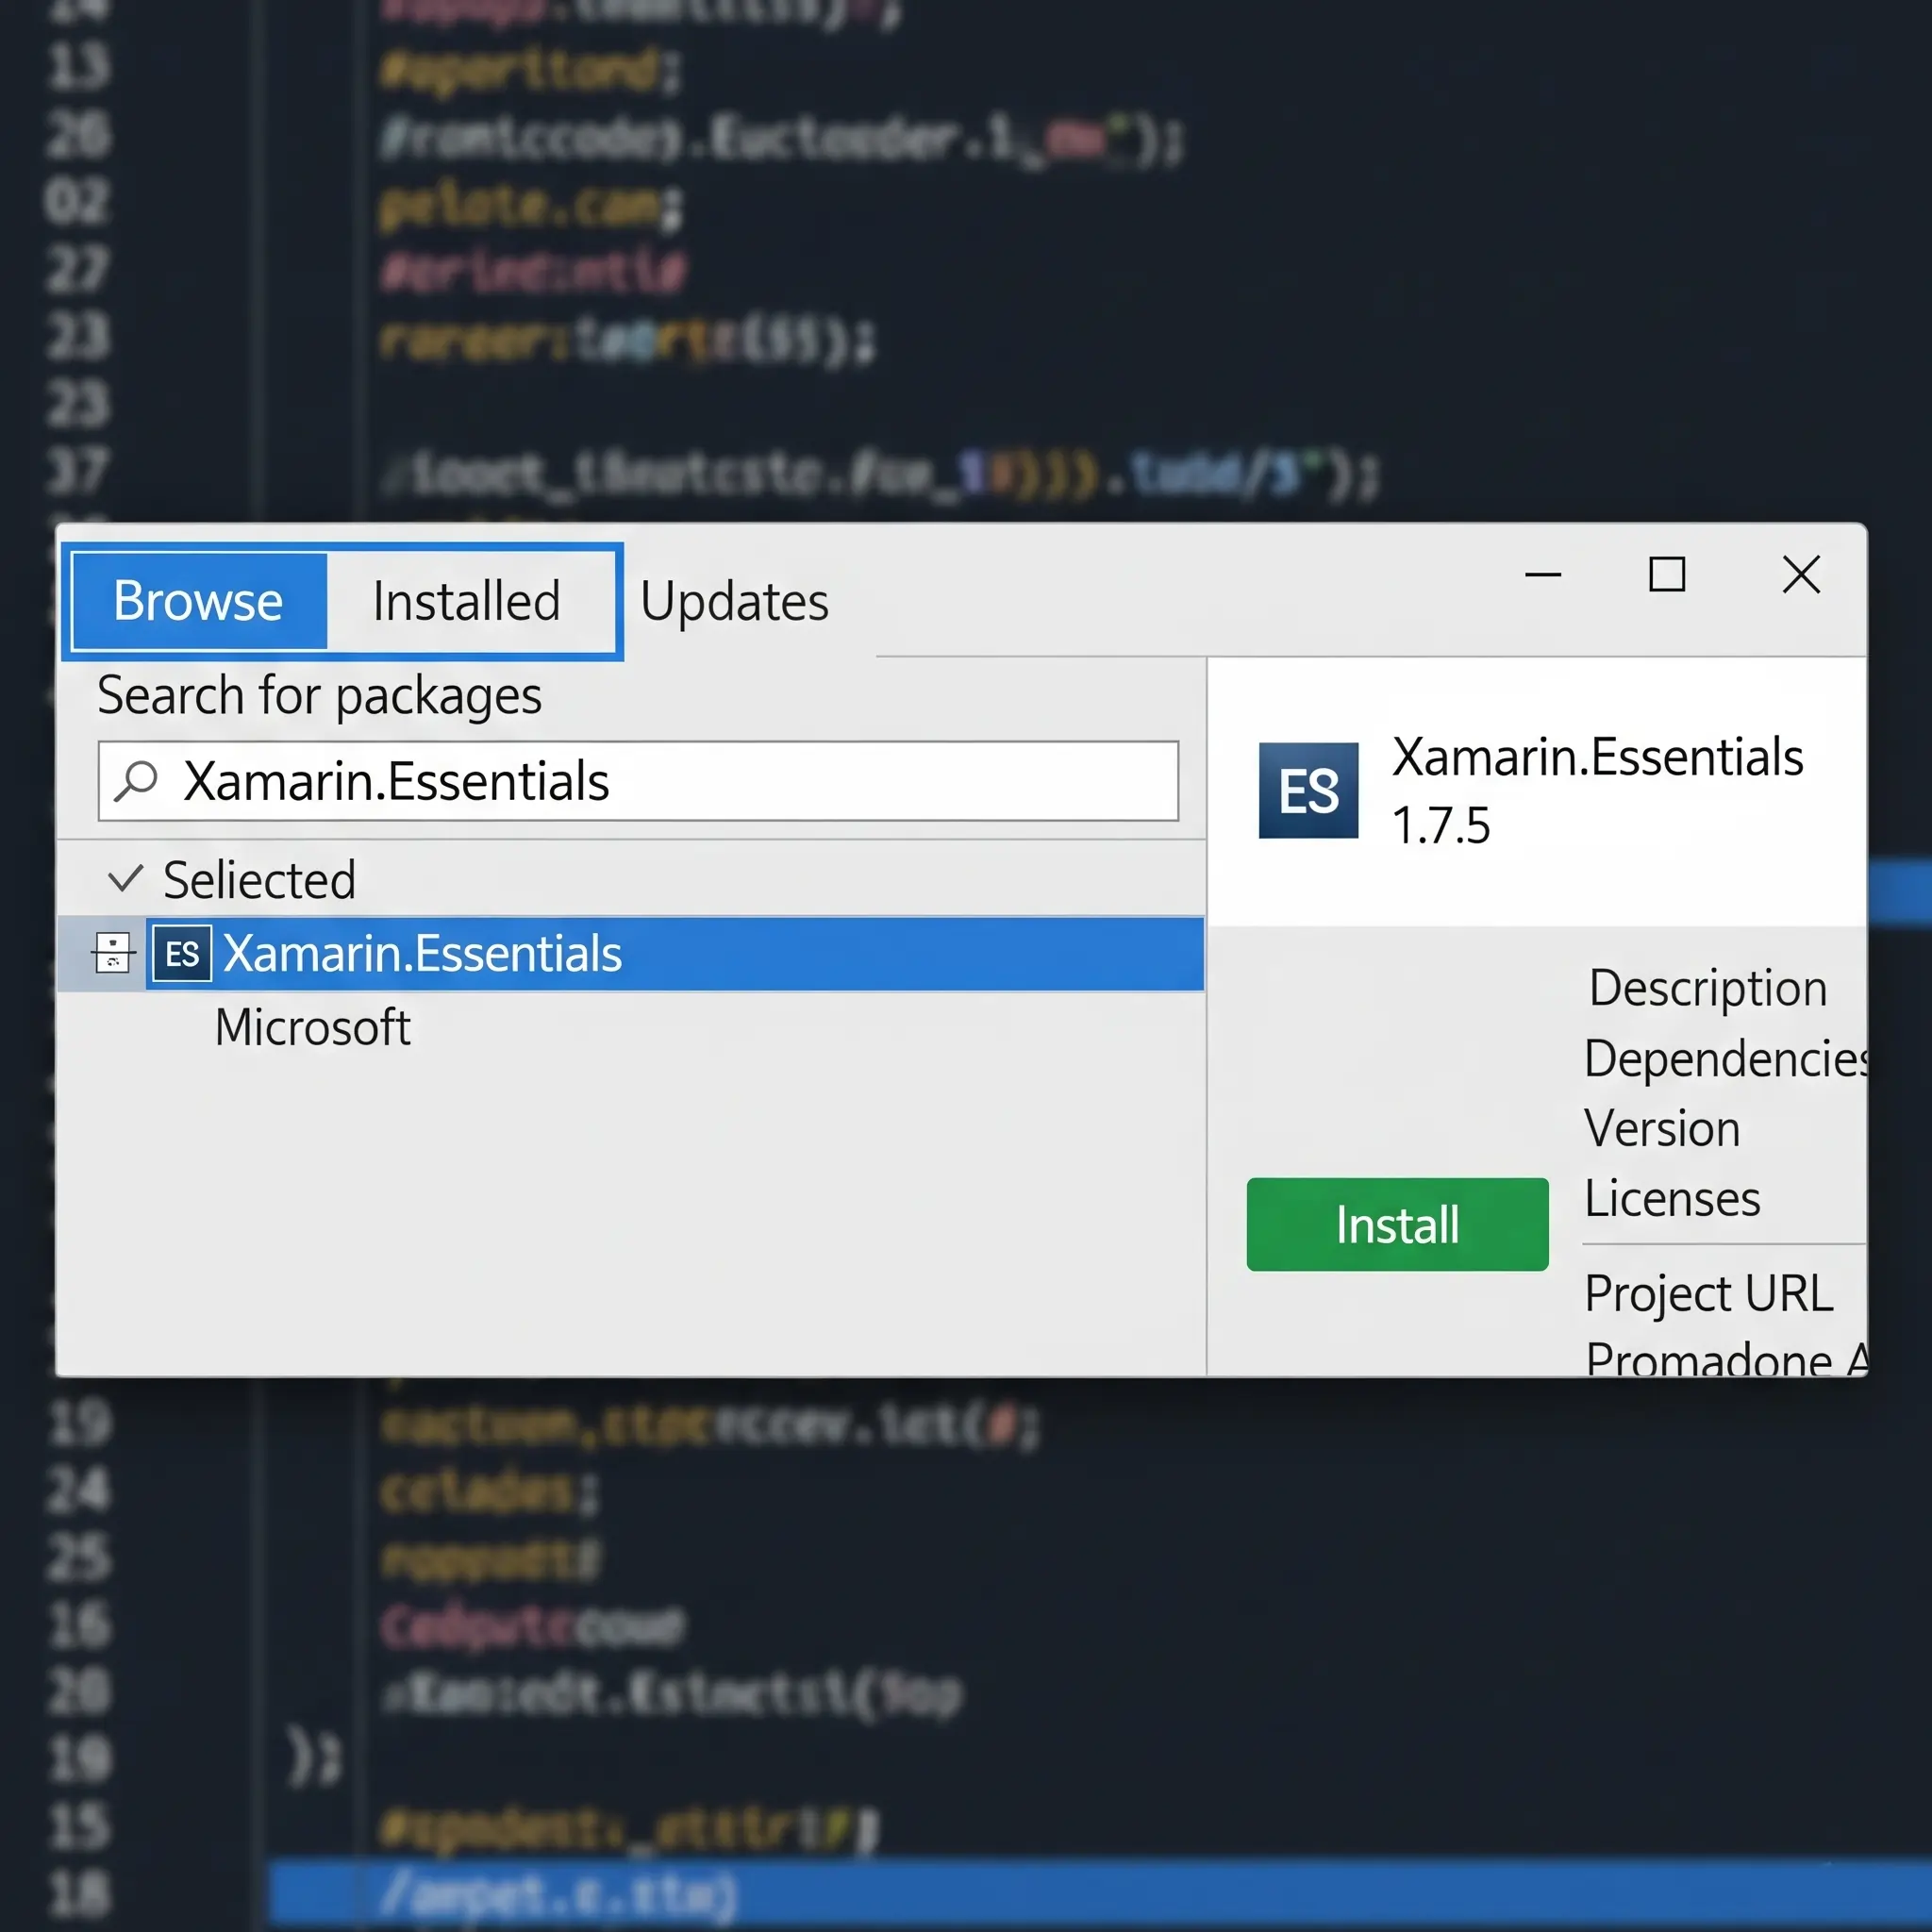This screenshot has width=1932, height=1932.
Task: Click the package install icon left of Xamarin.Essentials
Action: (x=113, y=953)
